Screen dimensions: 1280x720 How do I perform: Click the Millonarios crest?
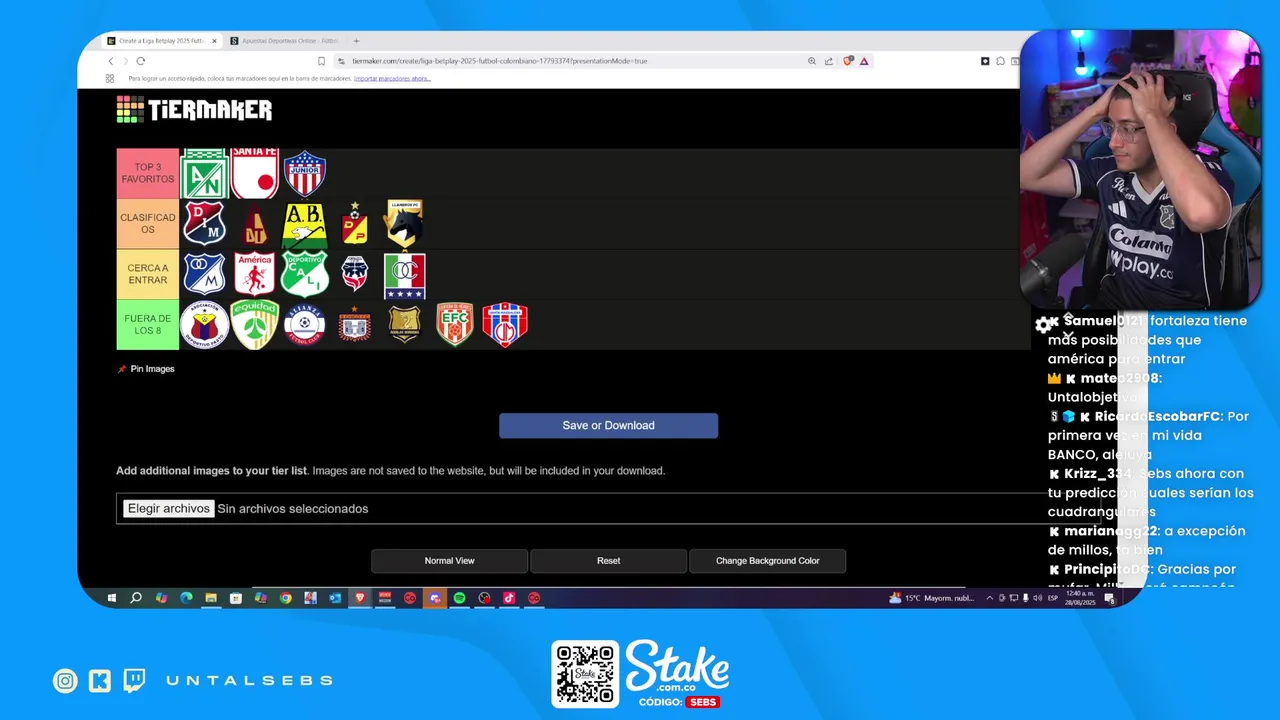(x=204, y=274)
